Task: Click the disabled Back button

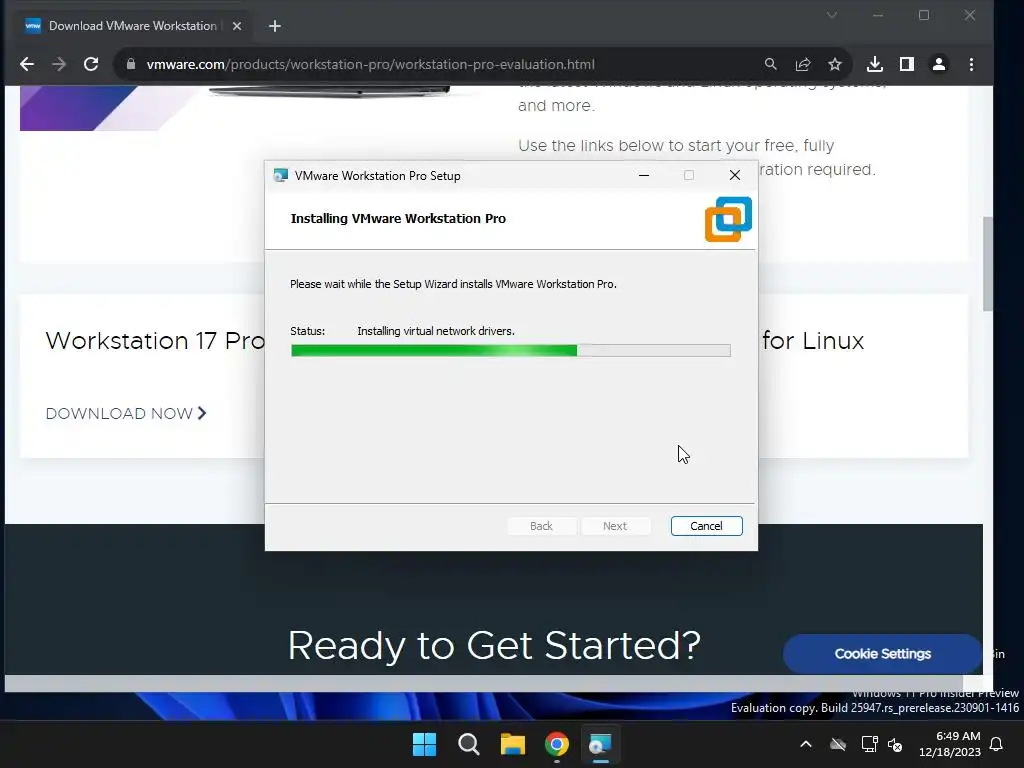Action: (541, 526)
